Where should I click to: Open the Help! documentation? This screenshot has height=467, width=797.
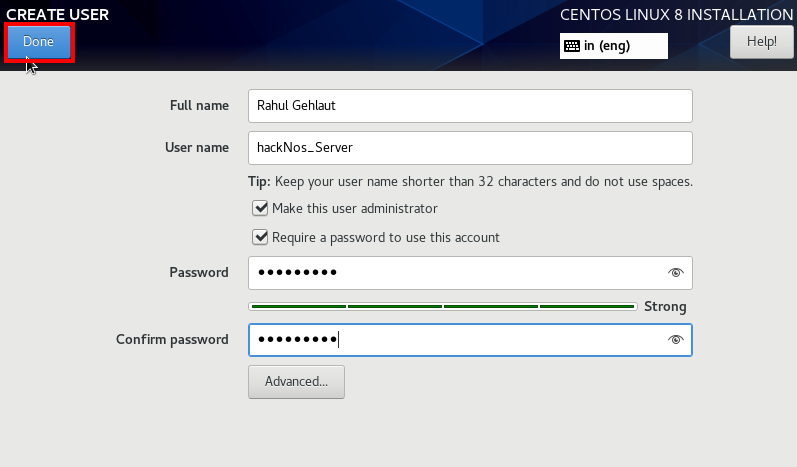pyautogui.click(x=761, y=42)
